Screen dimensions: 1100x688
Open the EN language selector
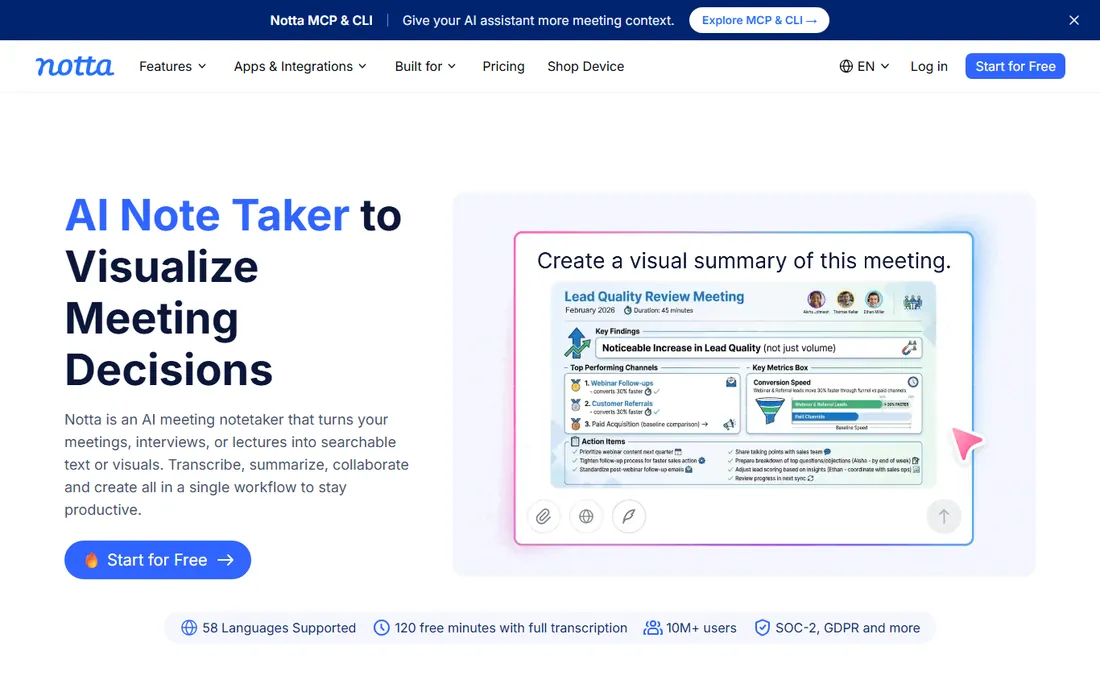pos(864,66)
